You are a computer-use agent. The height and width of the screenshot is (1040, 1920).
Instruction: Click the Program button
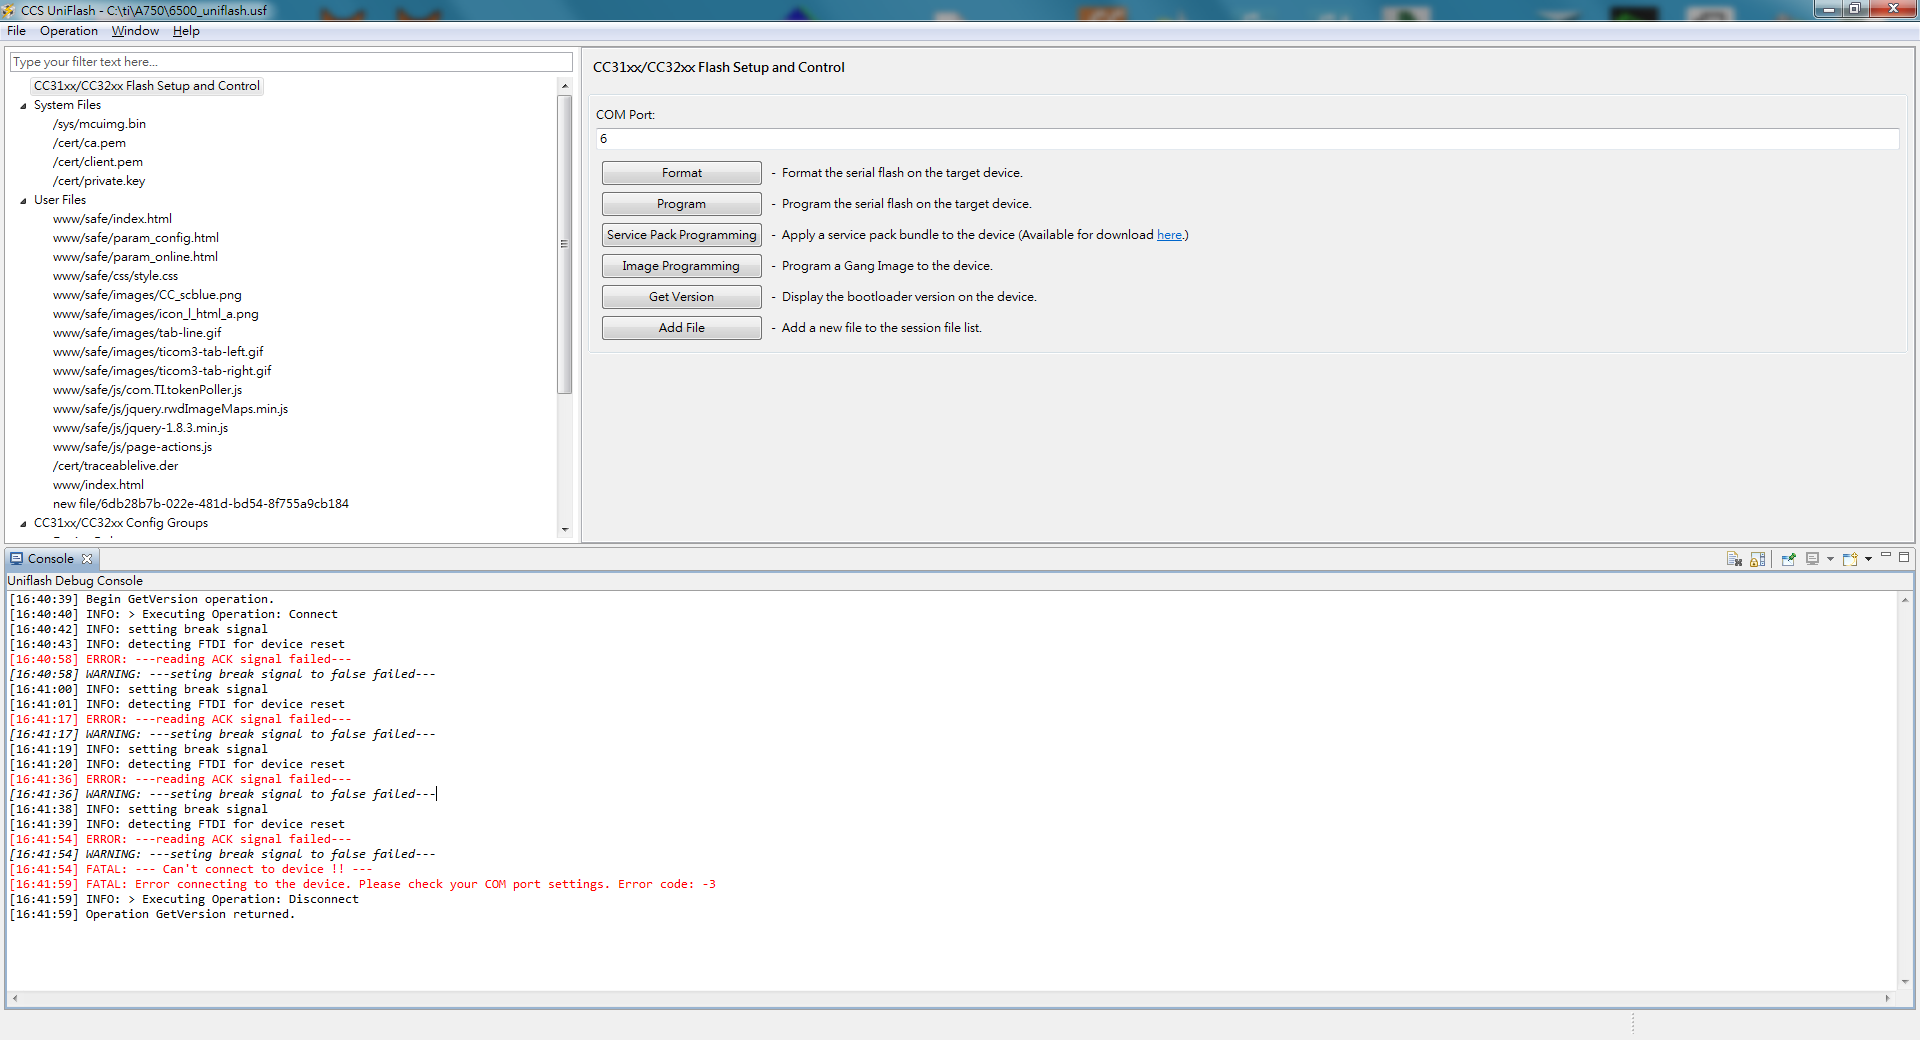682,204
